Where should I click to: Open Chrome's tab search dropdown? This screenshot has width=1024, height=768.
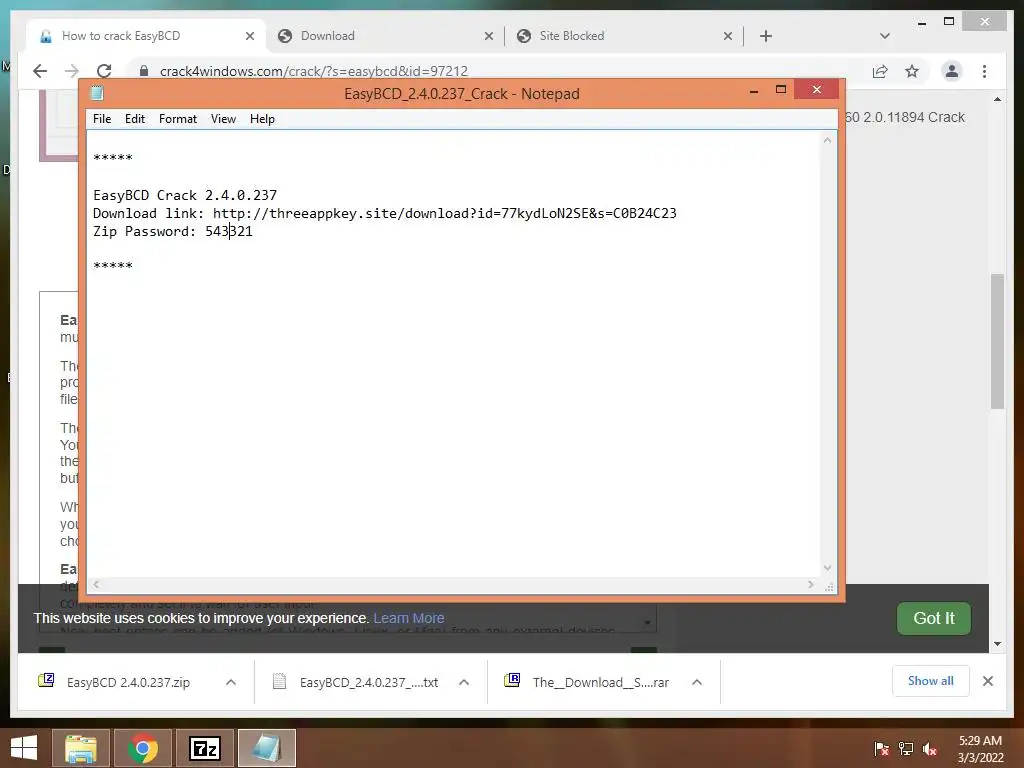[x=885, y=37]
